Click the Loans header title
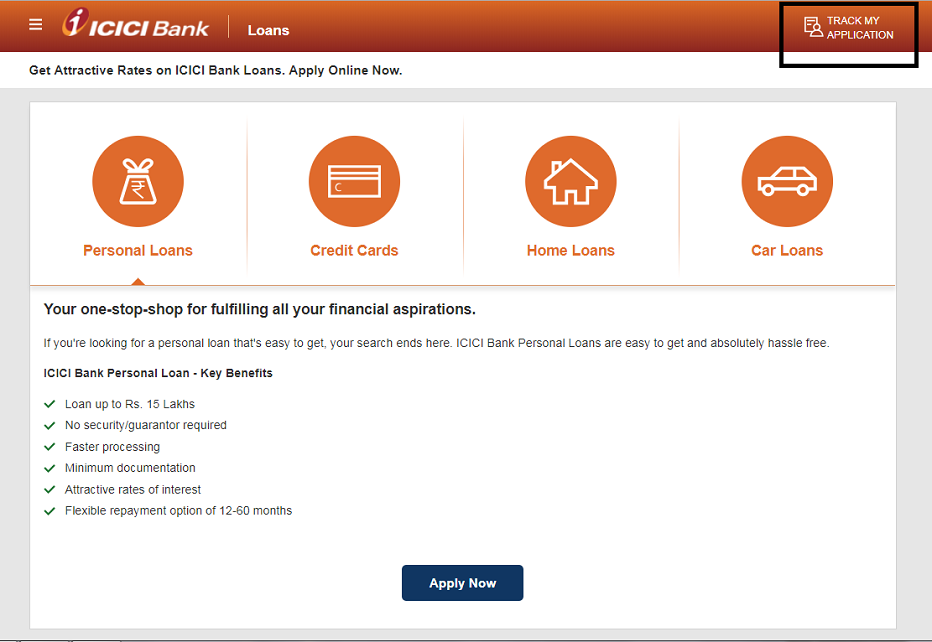Screen dimensions: 932x642 point(268,30)
